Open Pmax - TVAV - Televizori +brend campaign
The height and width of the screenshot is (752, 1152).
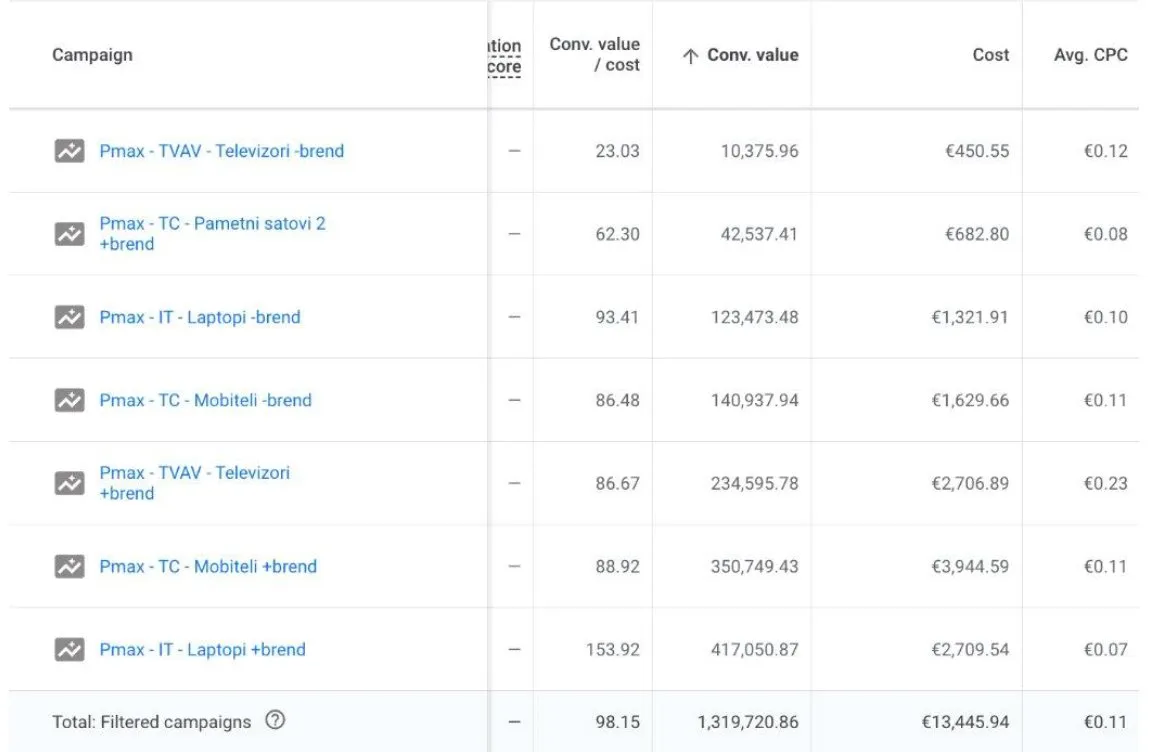click(195, 483)
